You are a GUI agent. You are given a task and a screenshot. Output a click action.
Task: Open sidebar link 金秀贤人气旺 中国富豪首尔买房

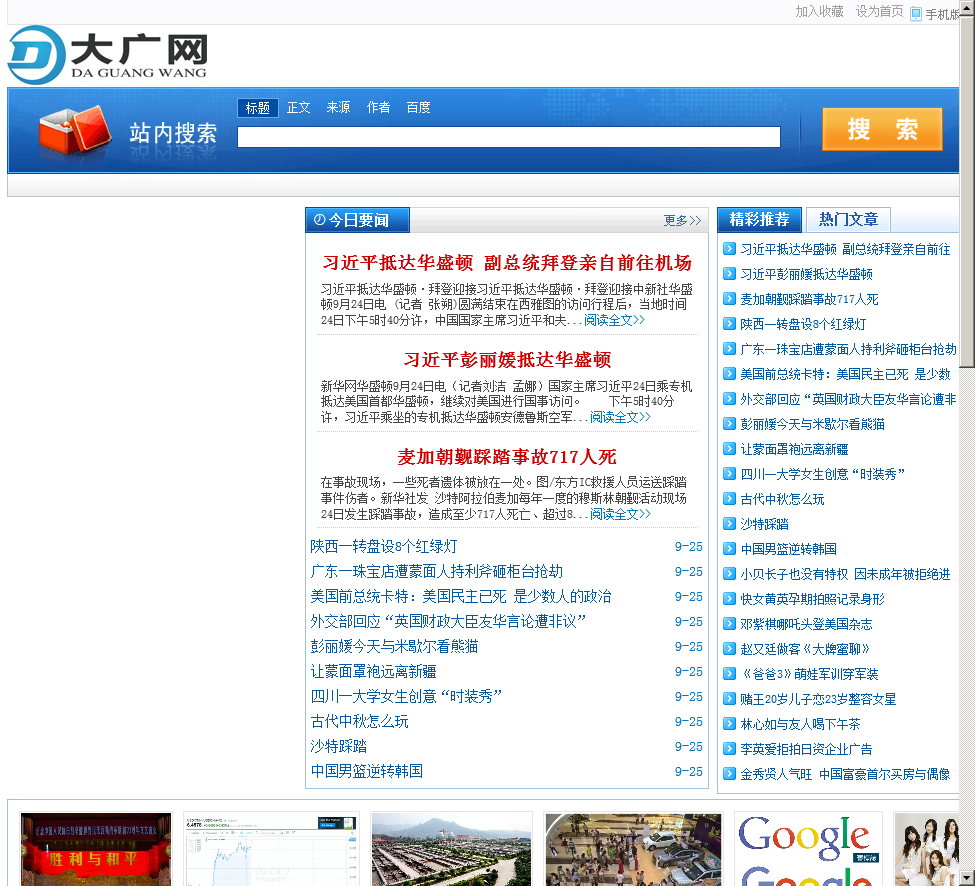(x=845, y=774)
